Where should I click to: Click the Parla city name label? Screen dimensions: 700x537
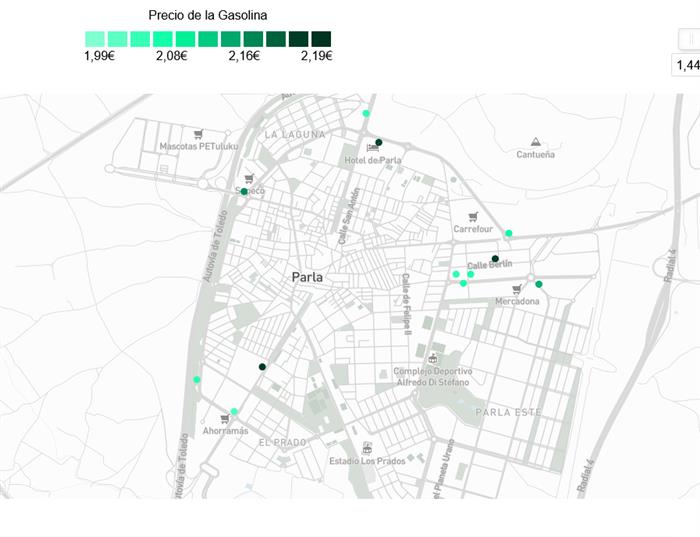pos(307,277)
